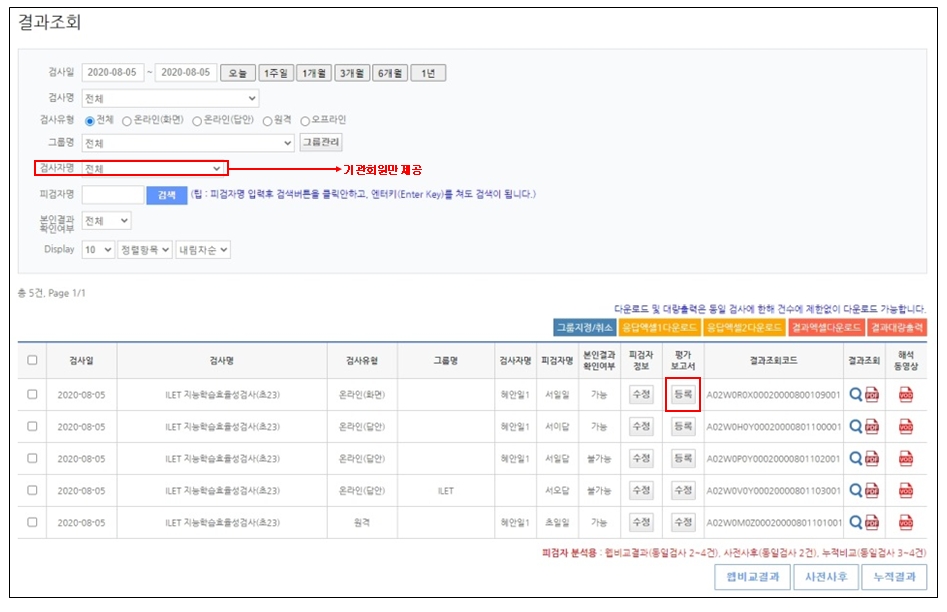The width and height of the screenshot is (947, 612).
Task: Set date range with 1개월 button
Action: click(314, 73)
